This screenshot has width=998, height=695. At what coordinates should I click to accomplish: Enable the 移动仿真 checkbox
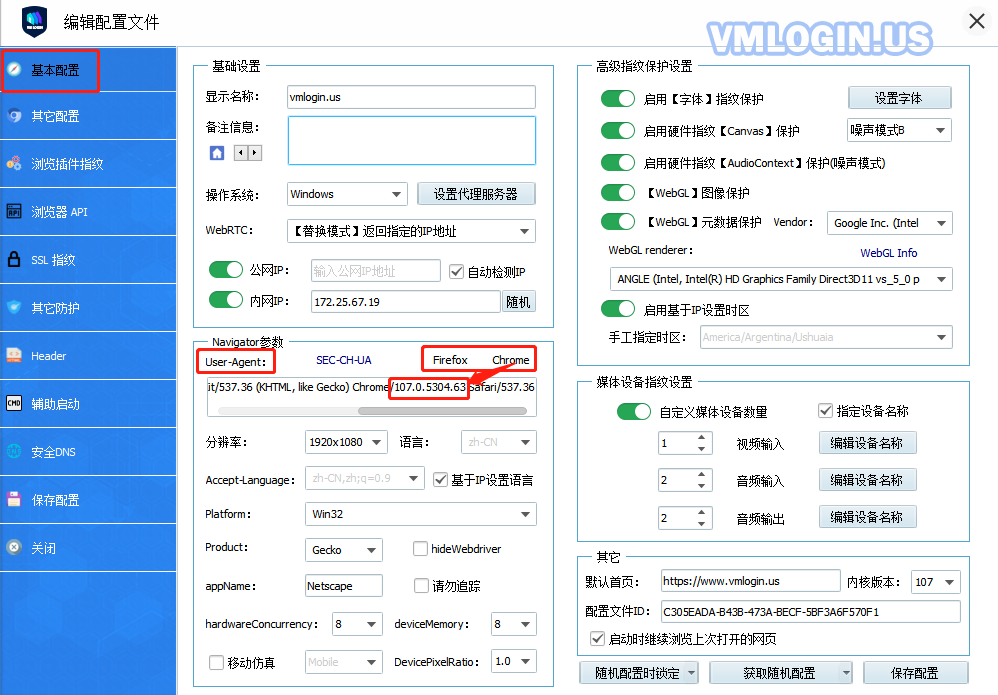216,663
